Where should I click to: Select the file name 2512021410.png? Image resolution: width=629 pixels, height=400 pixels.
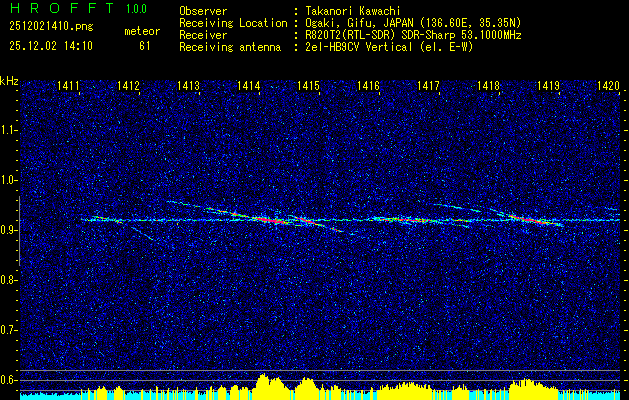[51, 27]
